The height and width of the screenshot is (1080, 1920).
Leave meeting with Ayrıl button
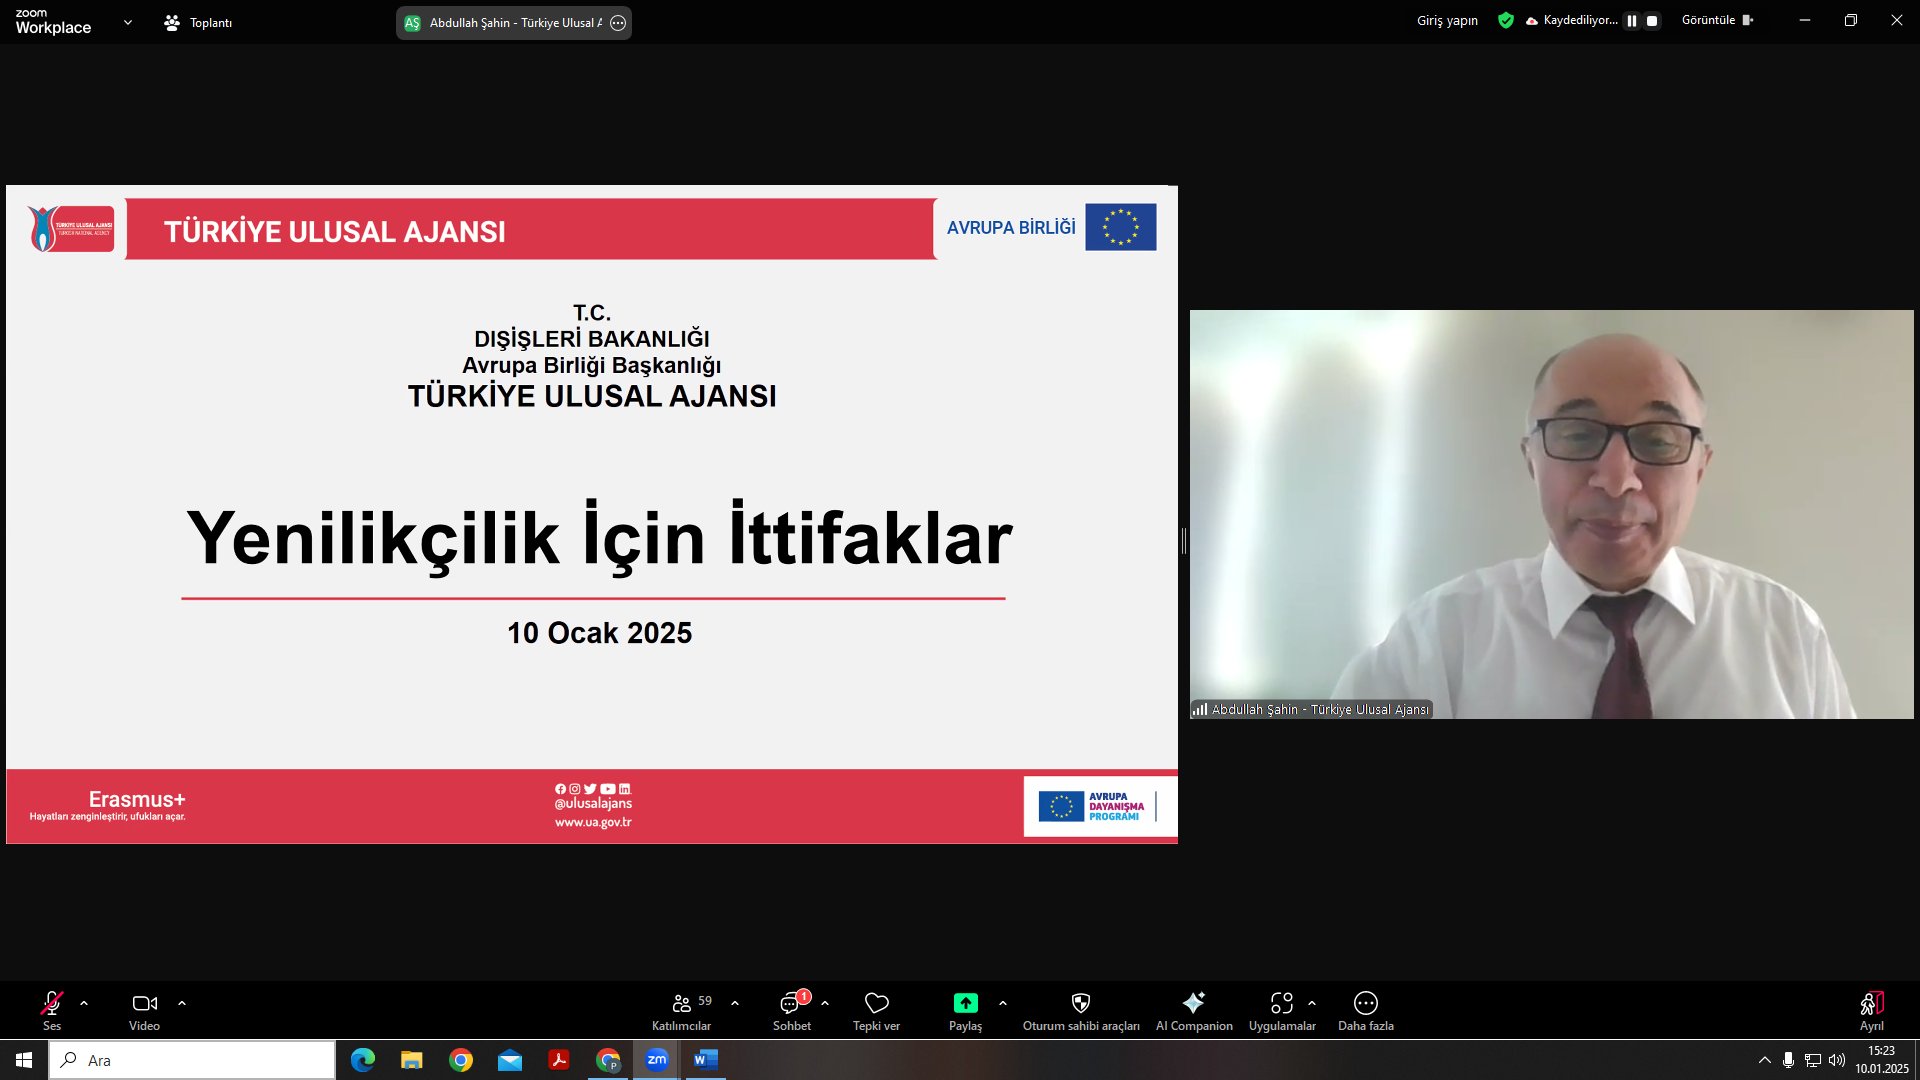point(1871,1003)
